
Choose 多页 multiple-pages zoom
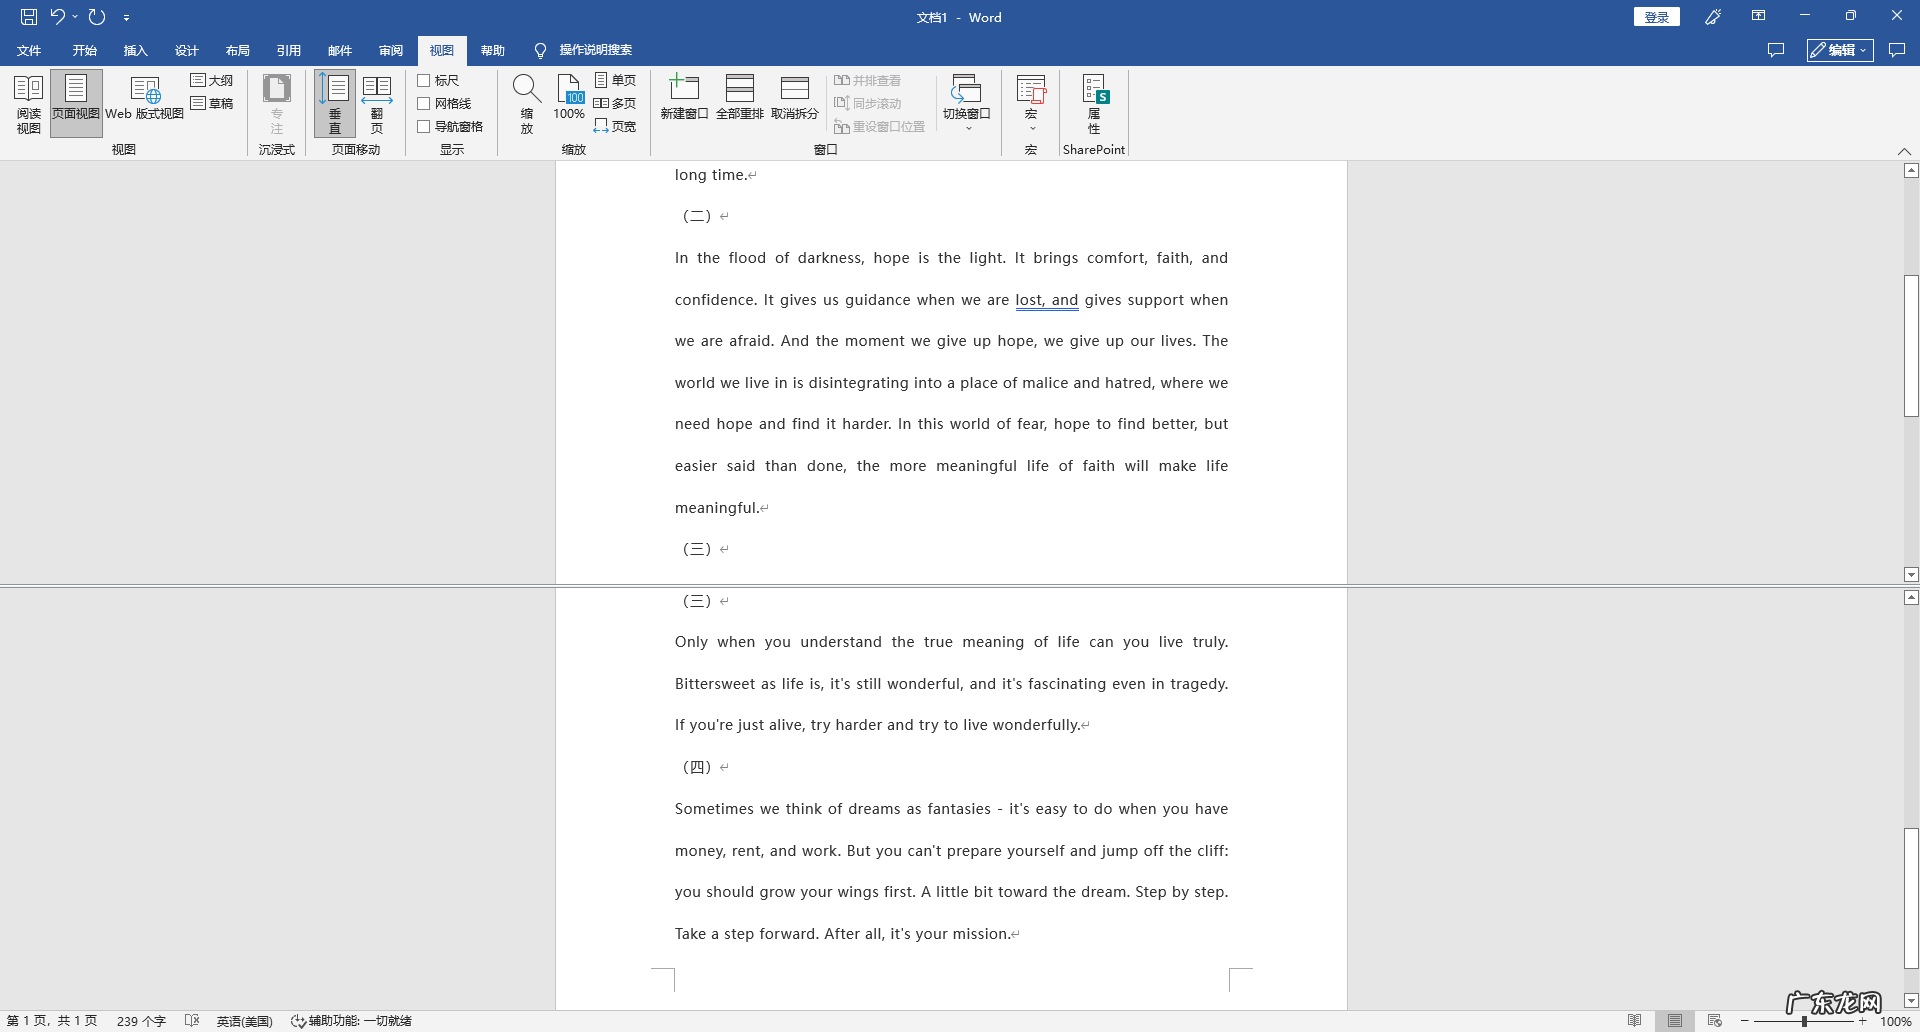click(615, 104)
